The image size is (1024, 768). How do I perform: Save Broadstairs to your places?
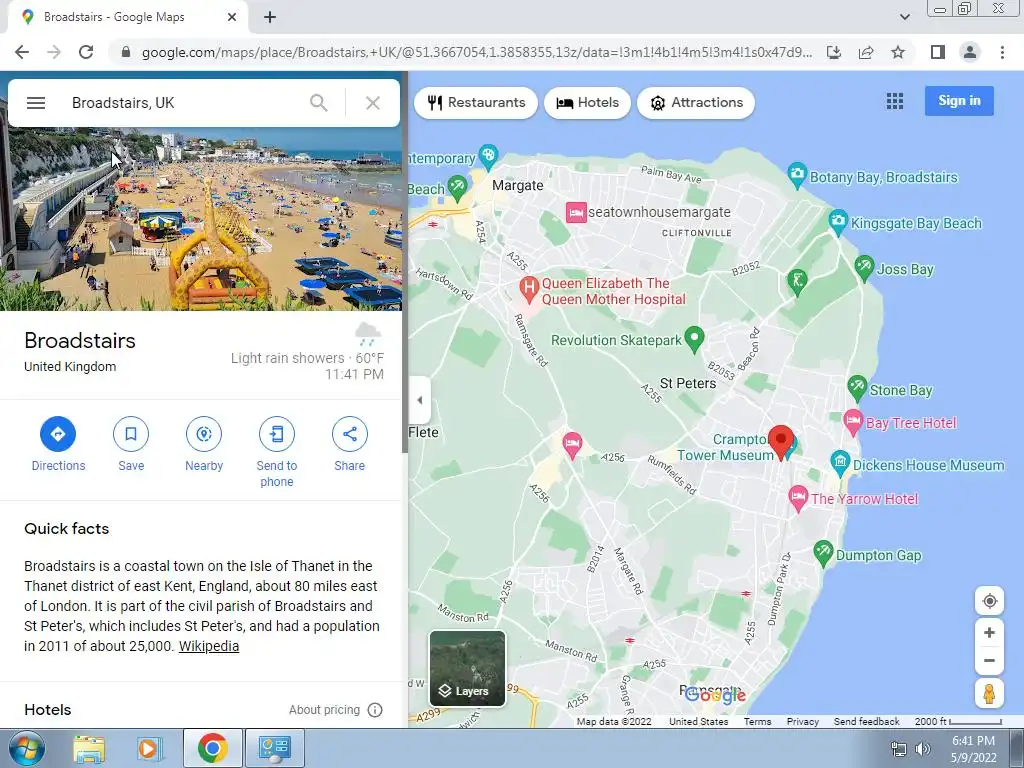pos(131,444)
